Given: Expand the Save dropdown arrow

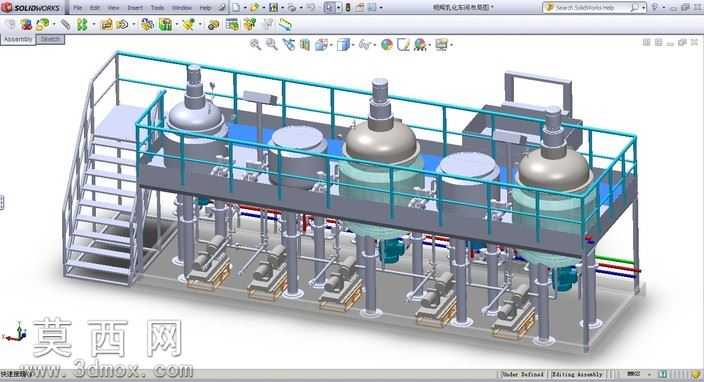Looking at the screenshot, I should tap(282, 8).
